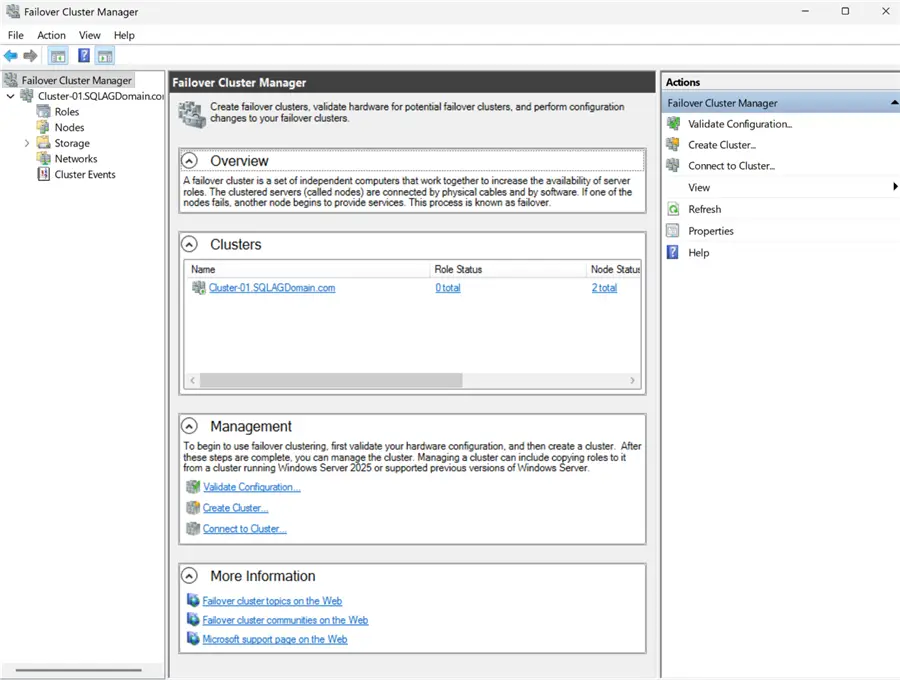Click the Failover Cluster Manager root tree icon
Viewport: 900px width, 680px height.
pyautogui.click(x=11, y=80)
